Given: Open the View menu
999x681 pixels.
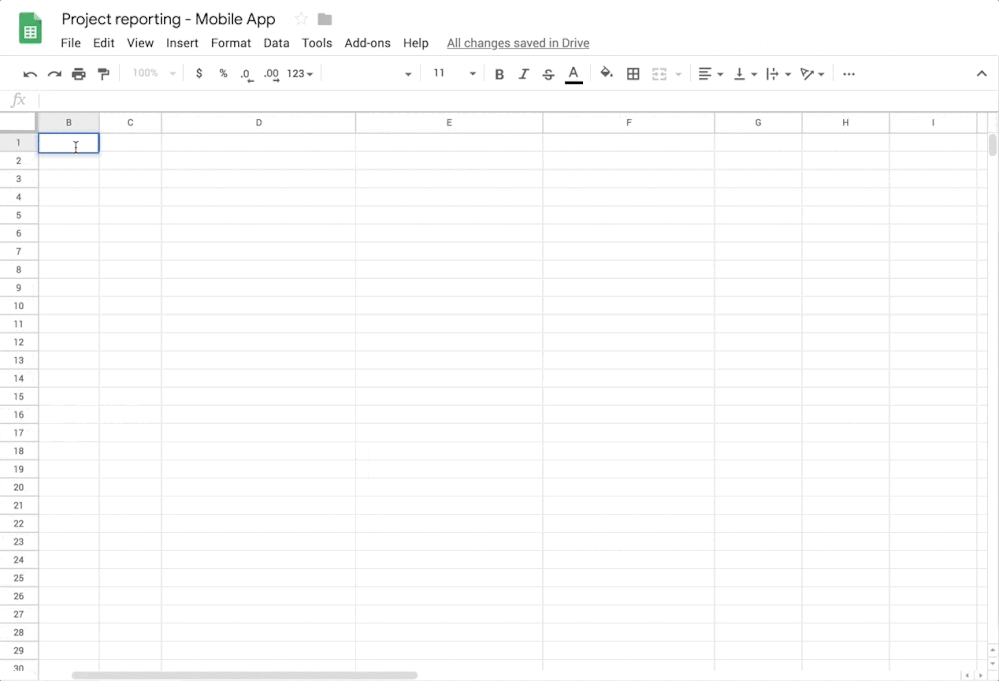Looking at the screenshot, I should tap(140, 43).
